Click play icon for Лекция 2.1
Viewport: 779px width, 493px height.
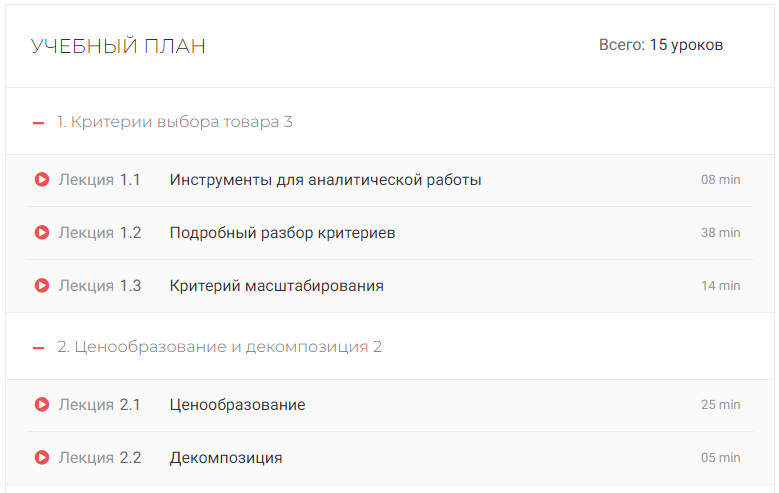point(42,405)
